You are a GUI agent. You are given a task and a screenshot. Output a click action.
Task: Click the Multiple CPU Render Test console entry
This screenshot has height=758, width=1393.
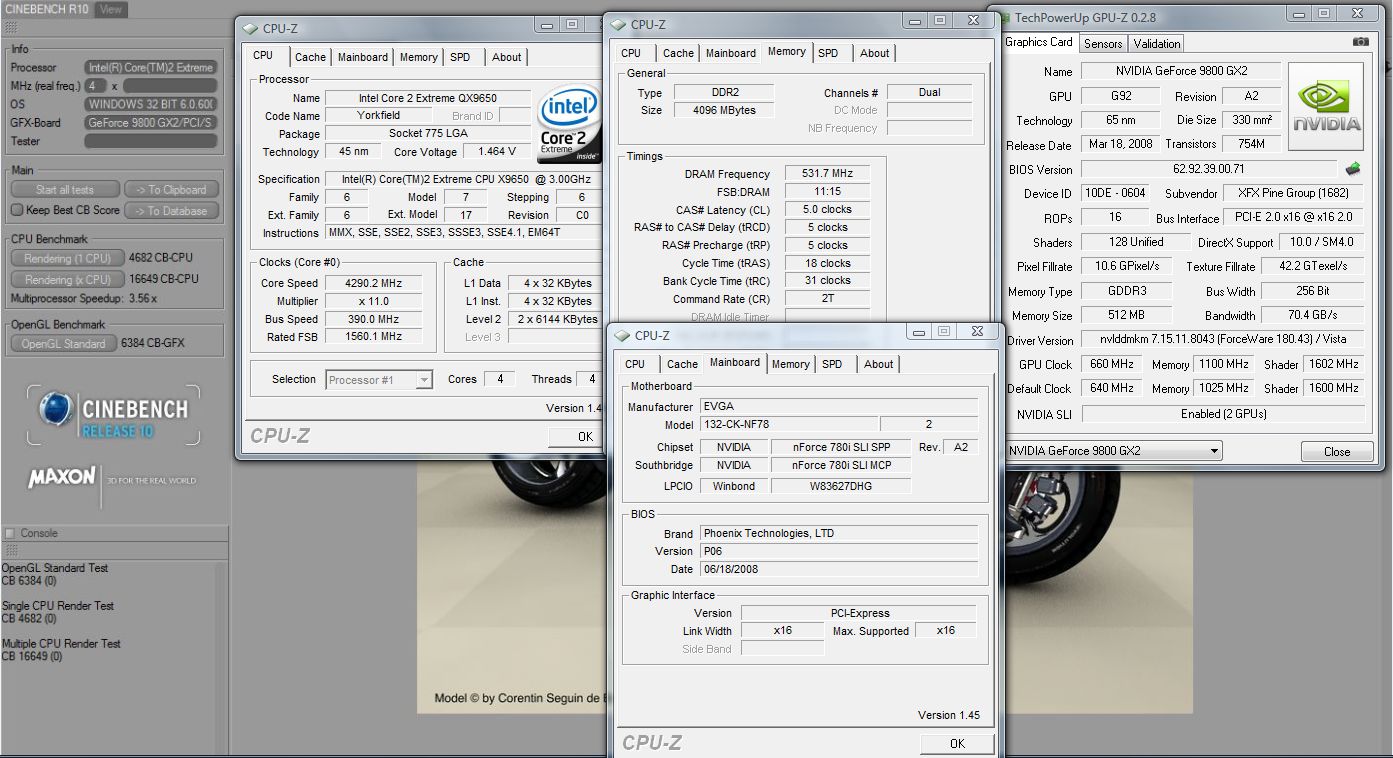(61, 650)
